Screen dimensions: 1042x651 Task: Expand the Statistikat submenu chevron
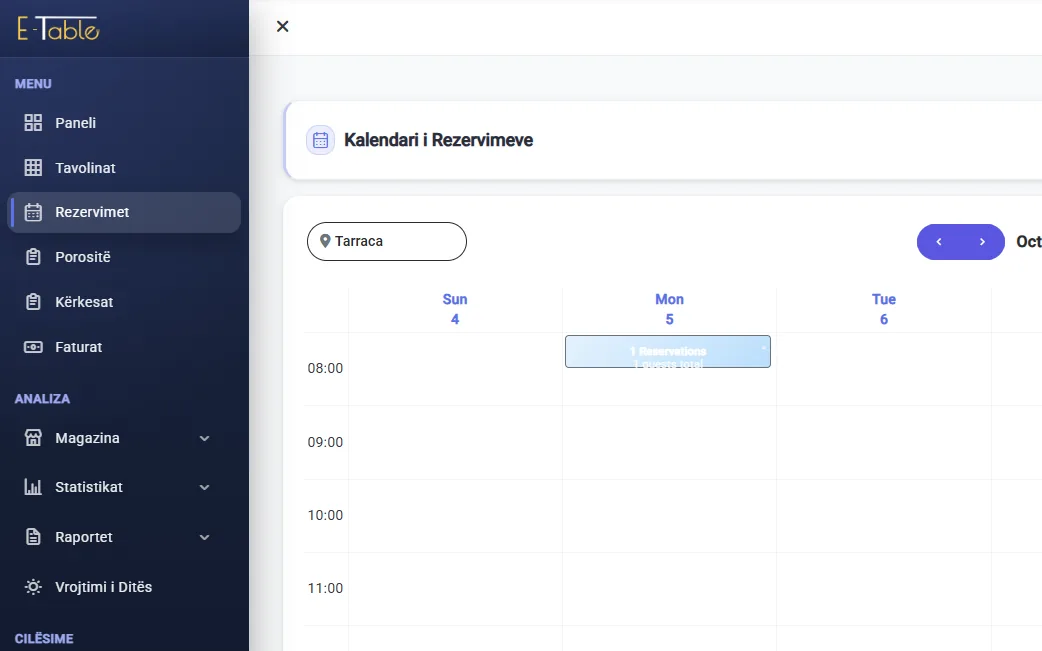coord(205,488)
